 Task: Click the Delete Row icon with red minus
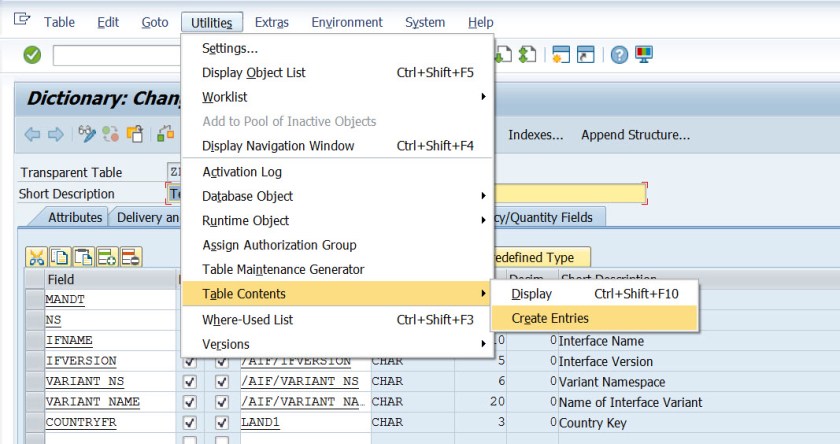tap(130, 257)
